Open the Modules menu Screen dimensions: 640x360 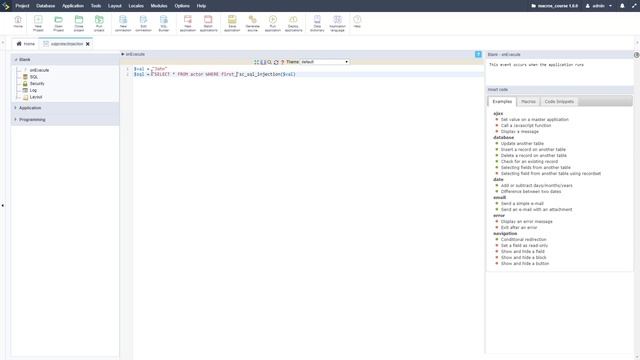point(159,6)
